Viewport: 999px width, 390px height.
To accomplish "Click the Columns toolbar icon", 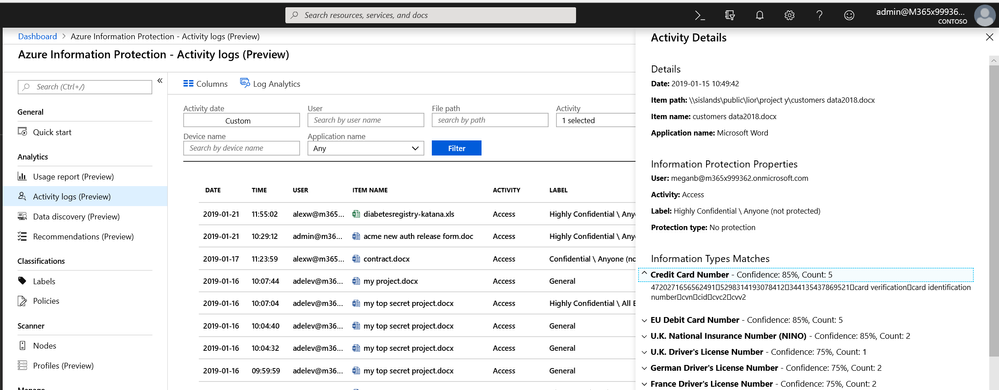I will [x=188, y=83].
